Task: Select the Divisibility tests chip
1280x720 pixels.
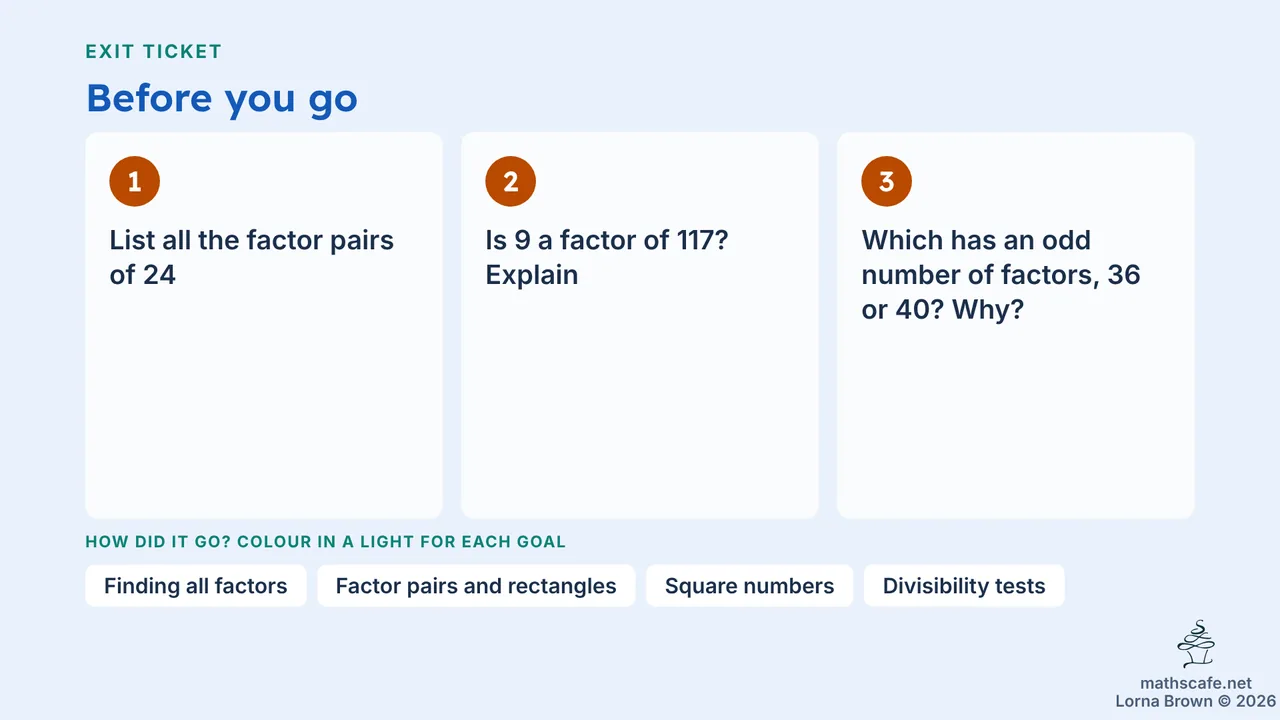Action: click(964, 586)
